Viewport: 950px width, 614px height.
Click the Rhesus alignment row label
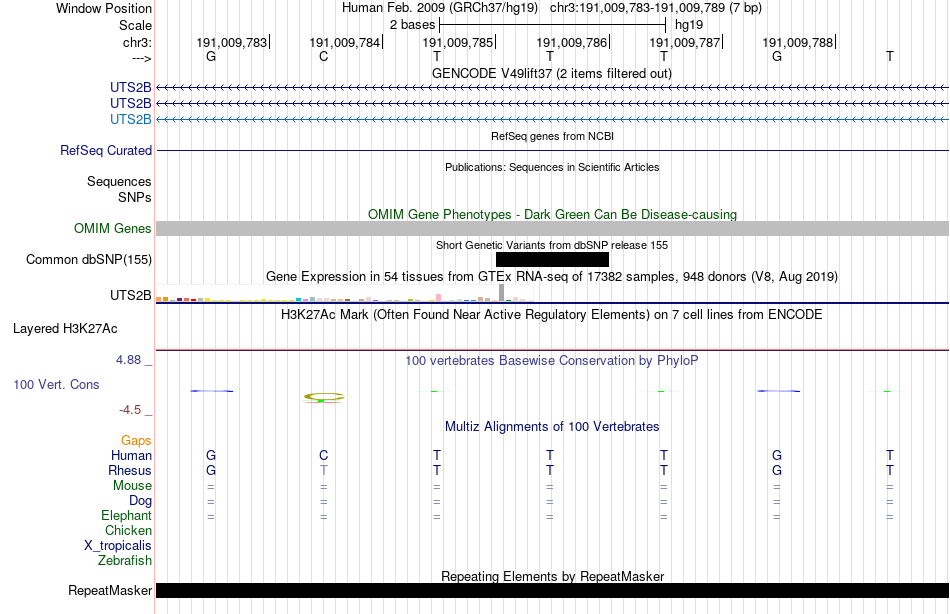pyautogui.click(x=130, y=471)
